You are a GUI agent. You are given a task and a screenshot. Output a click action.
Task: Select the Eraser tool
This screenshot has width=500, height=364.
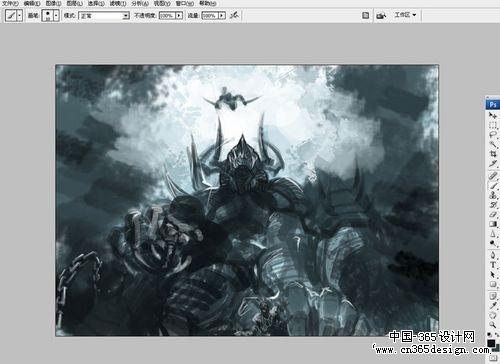[493, 214]
